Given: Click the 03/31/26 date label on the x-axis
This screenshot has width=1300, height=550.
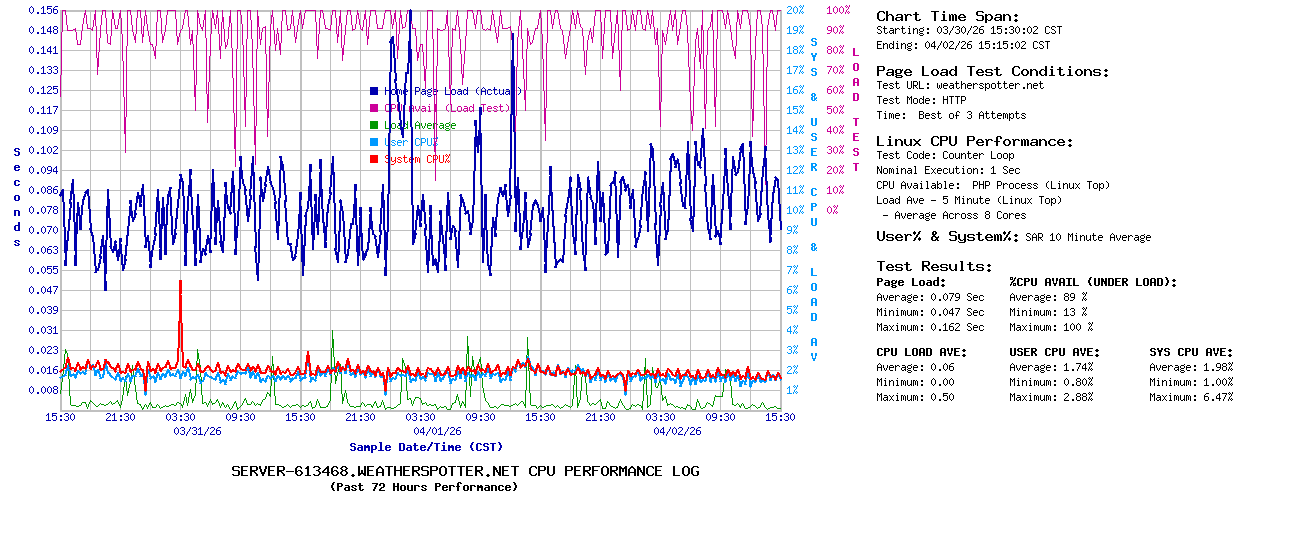Looking at the screenshot, I should (x=199, y=431).
